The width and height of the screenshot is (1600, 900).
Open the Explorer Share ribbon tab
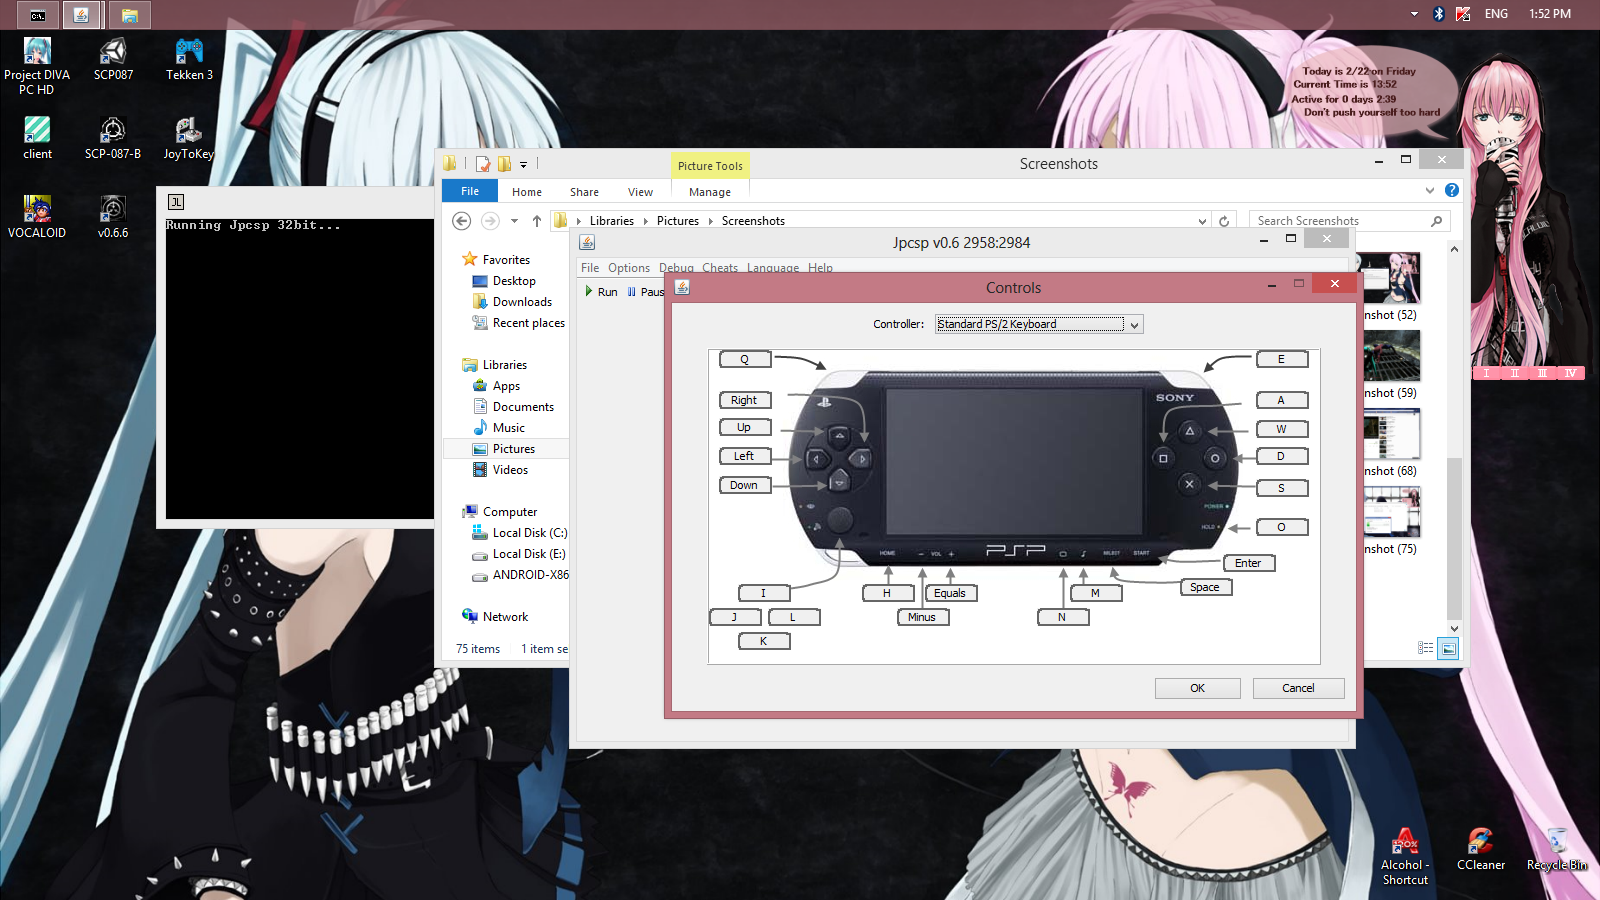[584, 192]
